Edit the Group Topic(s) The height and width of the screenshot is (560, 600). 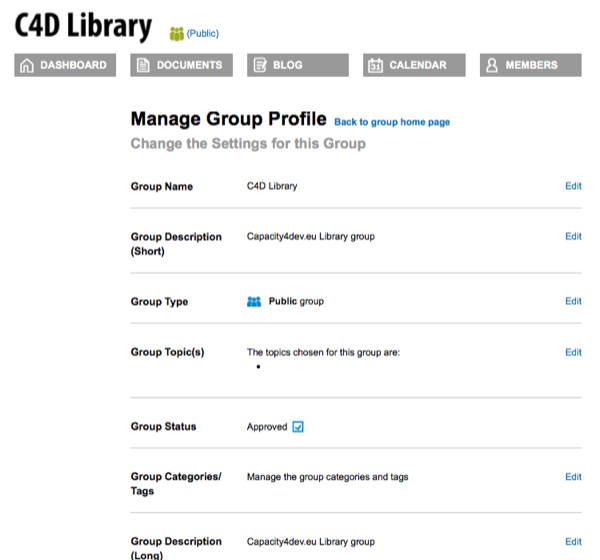[573, 352]
